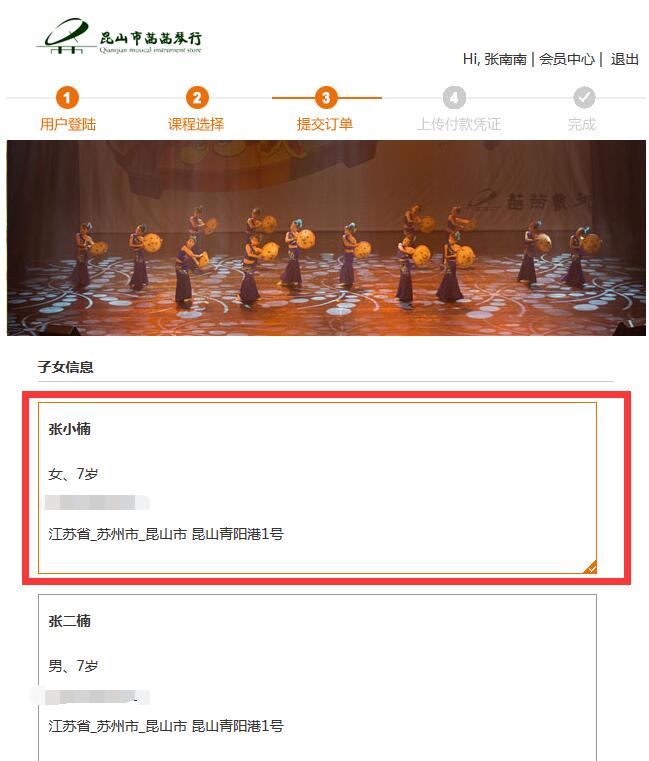
Task: Click the orange check corner on 张小楠 card
Action: tap(590, 567)
